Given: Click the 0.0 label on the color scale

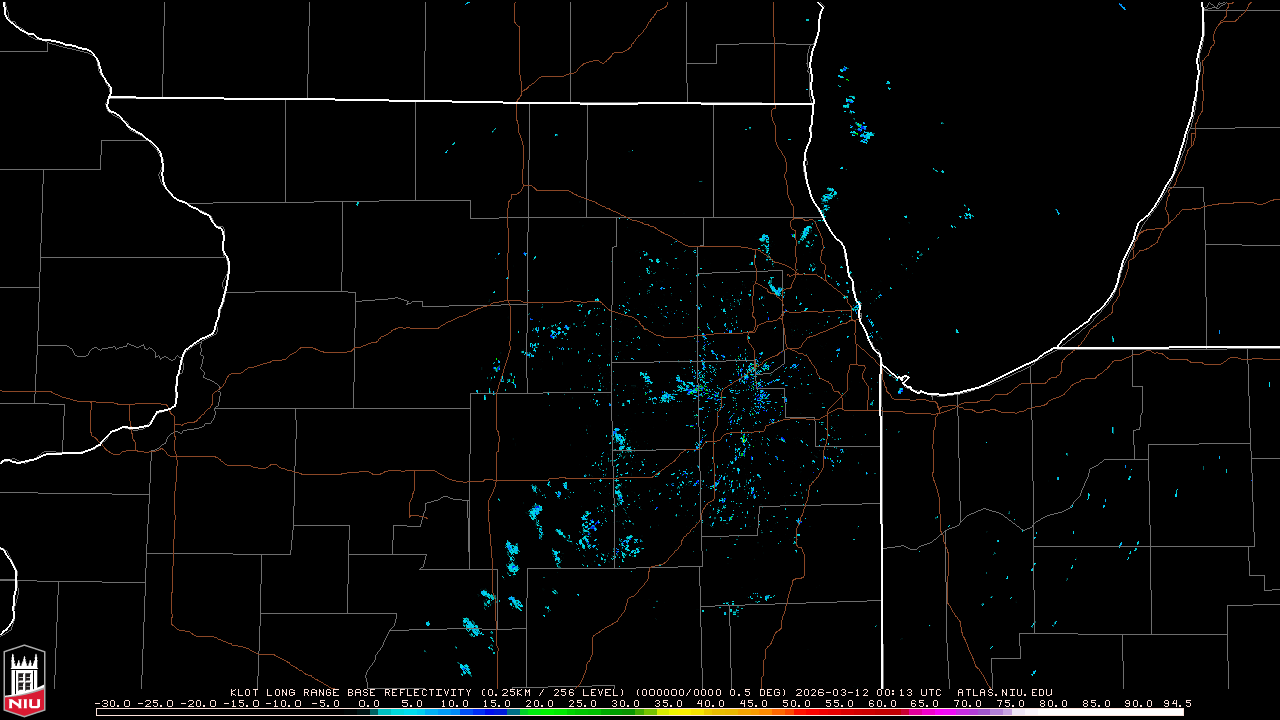Looking at the screenshot, I should [369, 703].
